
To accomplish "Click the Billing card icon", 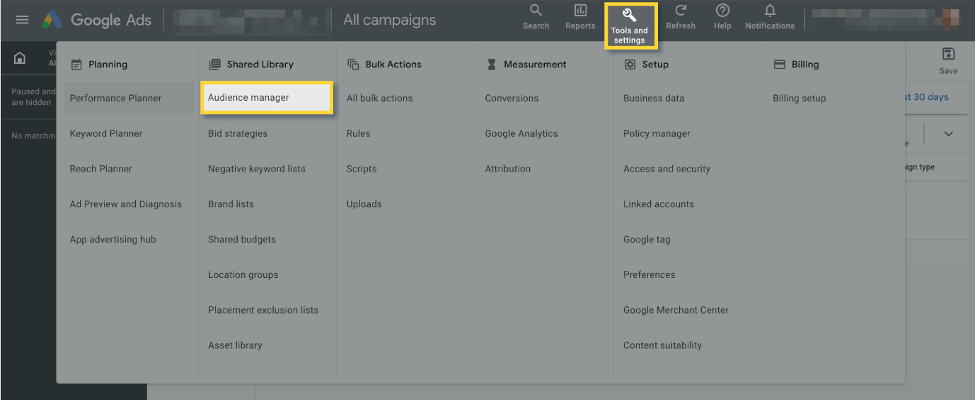I will [779, 64].
